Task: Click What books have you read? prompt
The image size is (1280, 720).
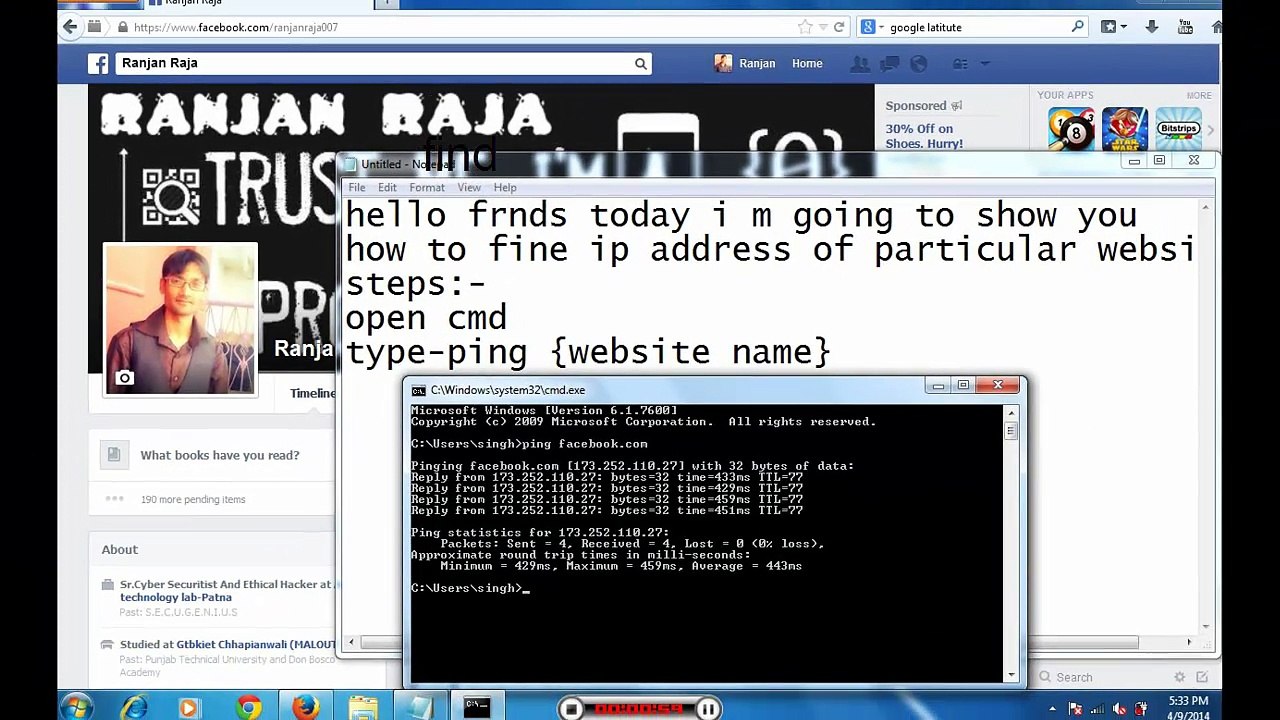Action: [220, 455]
